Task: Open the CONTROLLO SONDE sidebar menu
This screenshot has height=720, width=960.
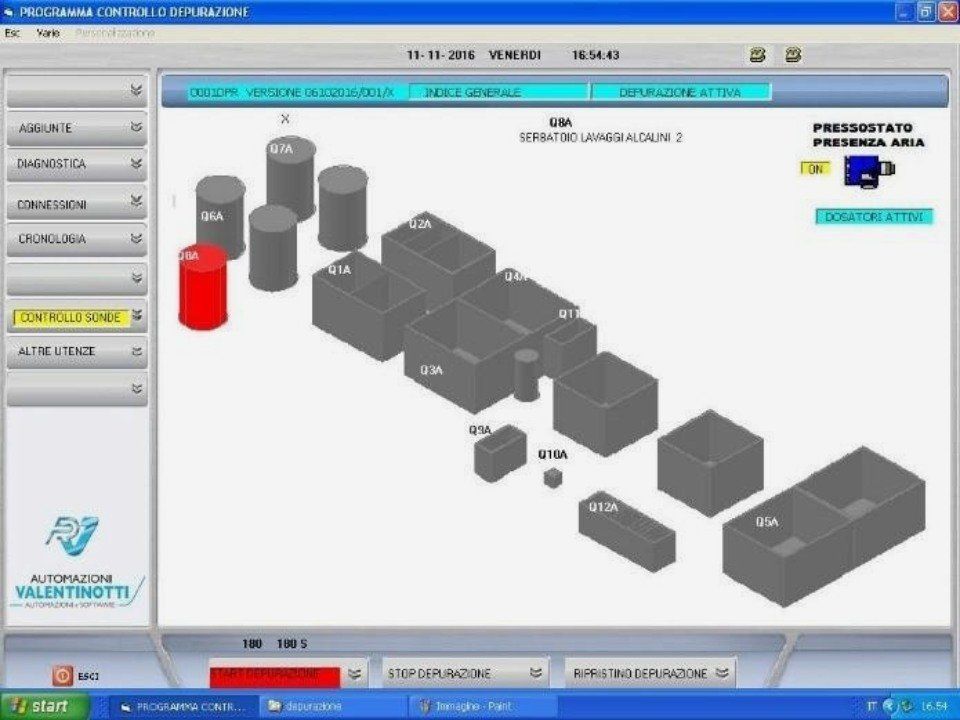Action: (77, 317)
